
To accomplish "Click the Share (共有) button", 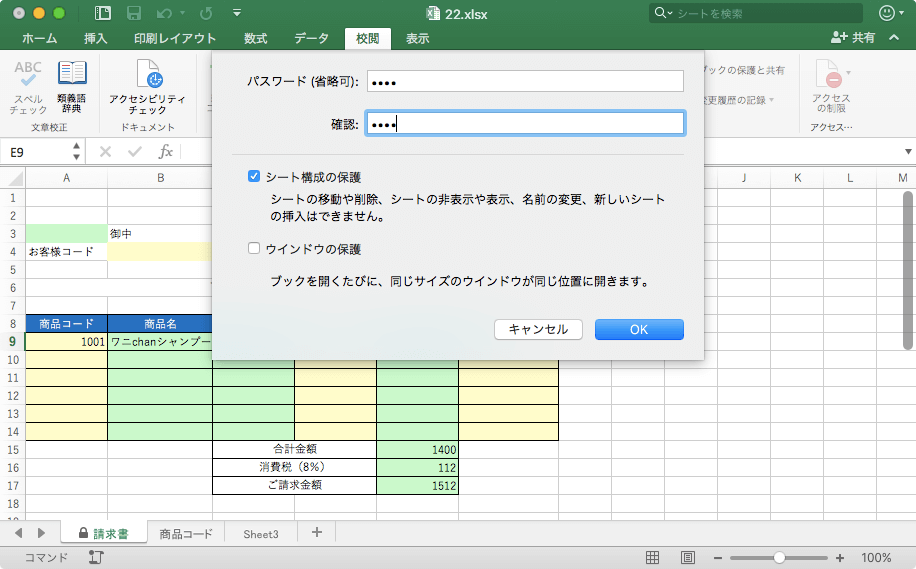I will tap(853, 37).
